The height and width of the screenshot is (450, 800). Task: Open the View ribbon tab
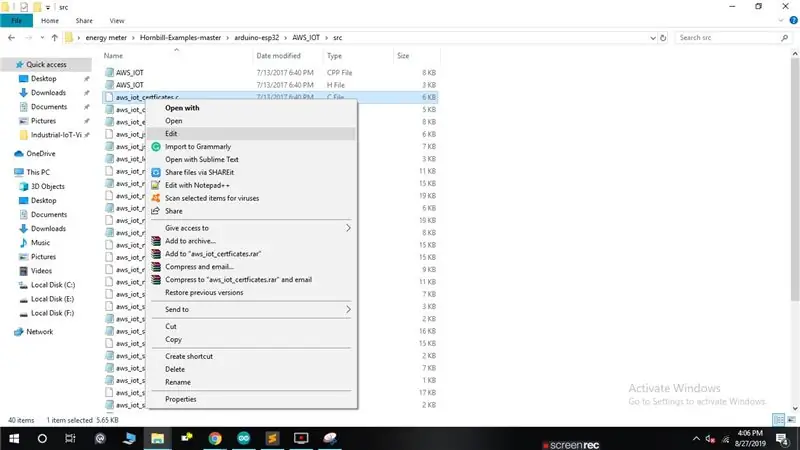point(116,21)
